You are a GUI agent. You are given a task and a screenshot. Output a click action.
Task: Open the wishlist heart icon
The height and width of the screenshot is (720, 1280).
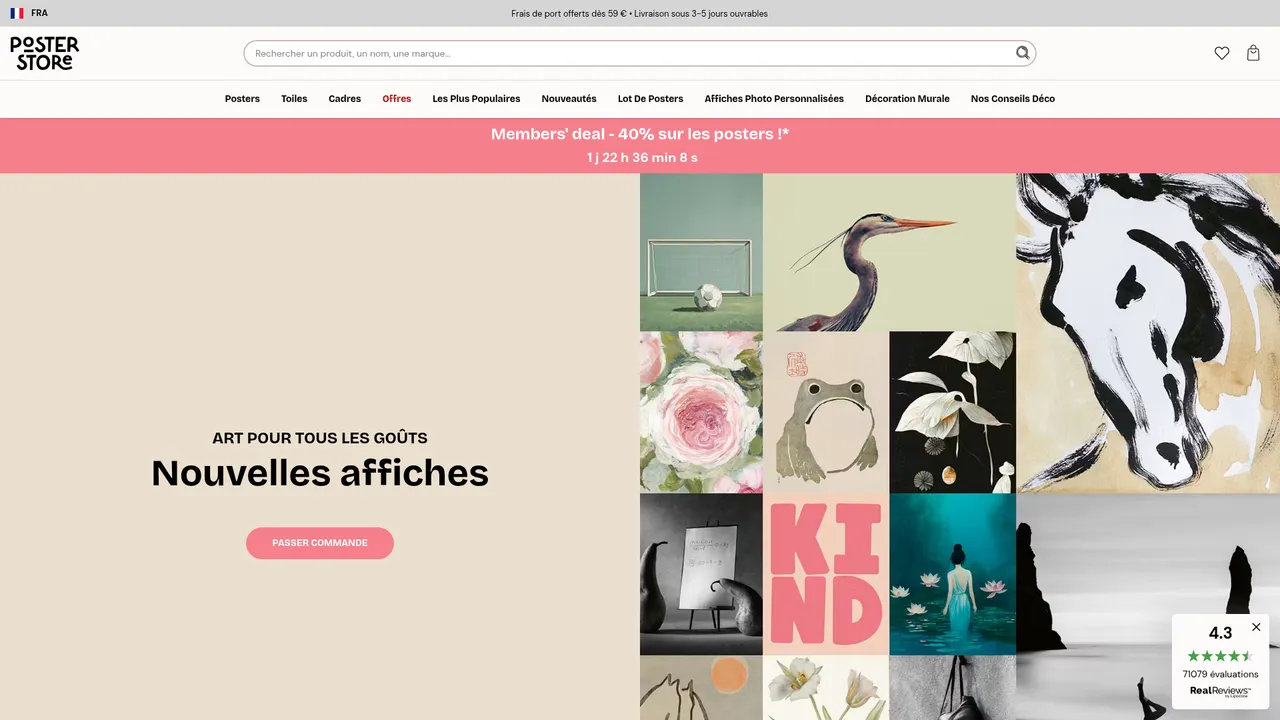pyautogui.click(x=1222, y=53)
